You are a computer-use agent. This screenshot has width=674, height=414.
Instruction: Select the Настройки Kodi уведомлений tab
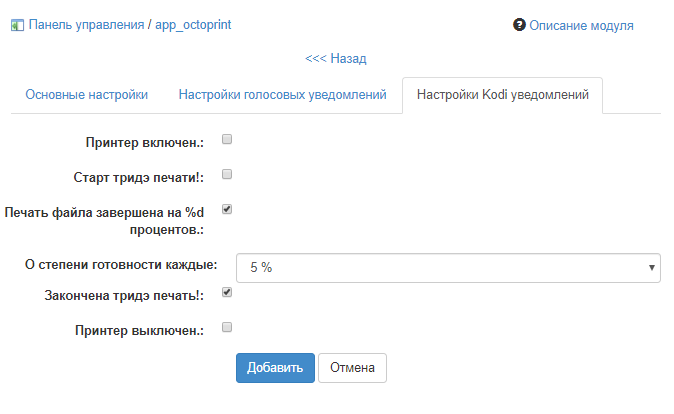(x=502, y=95)
